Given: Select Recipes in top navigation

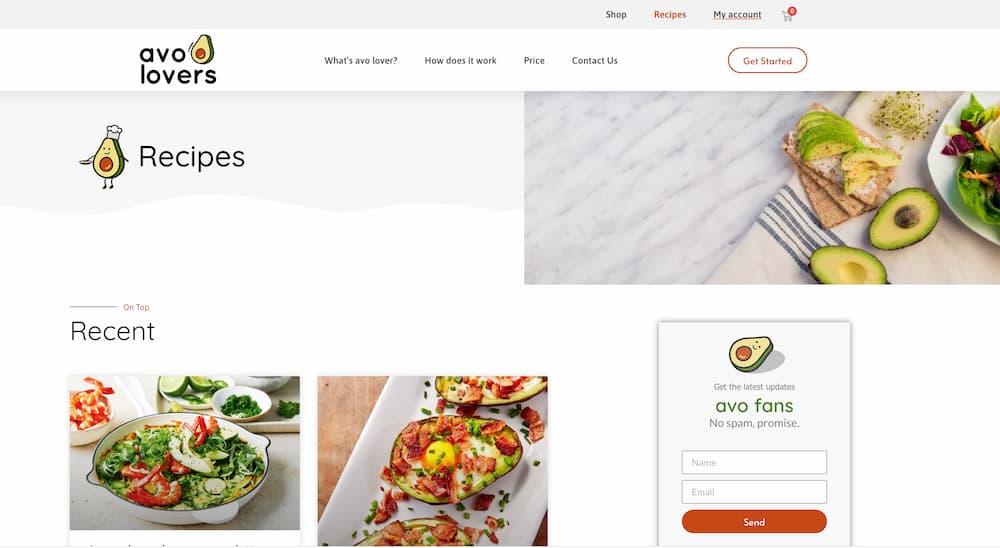Looking at the screenshot, I should (670, 14).
